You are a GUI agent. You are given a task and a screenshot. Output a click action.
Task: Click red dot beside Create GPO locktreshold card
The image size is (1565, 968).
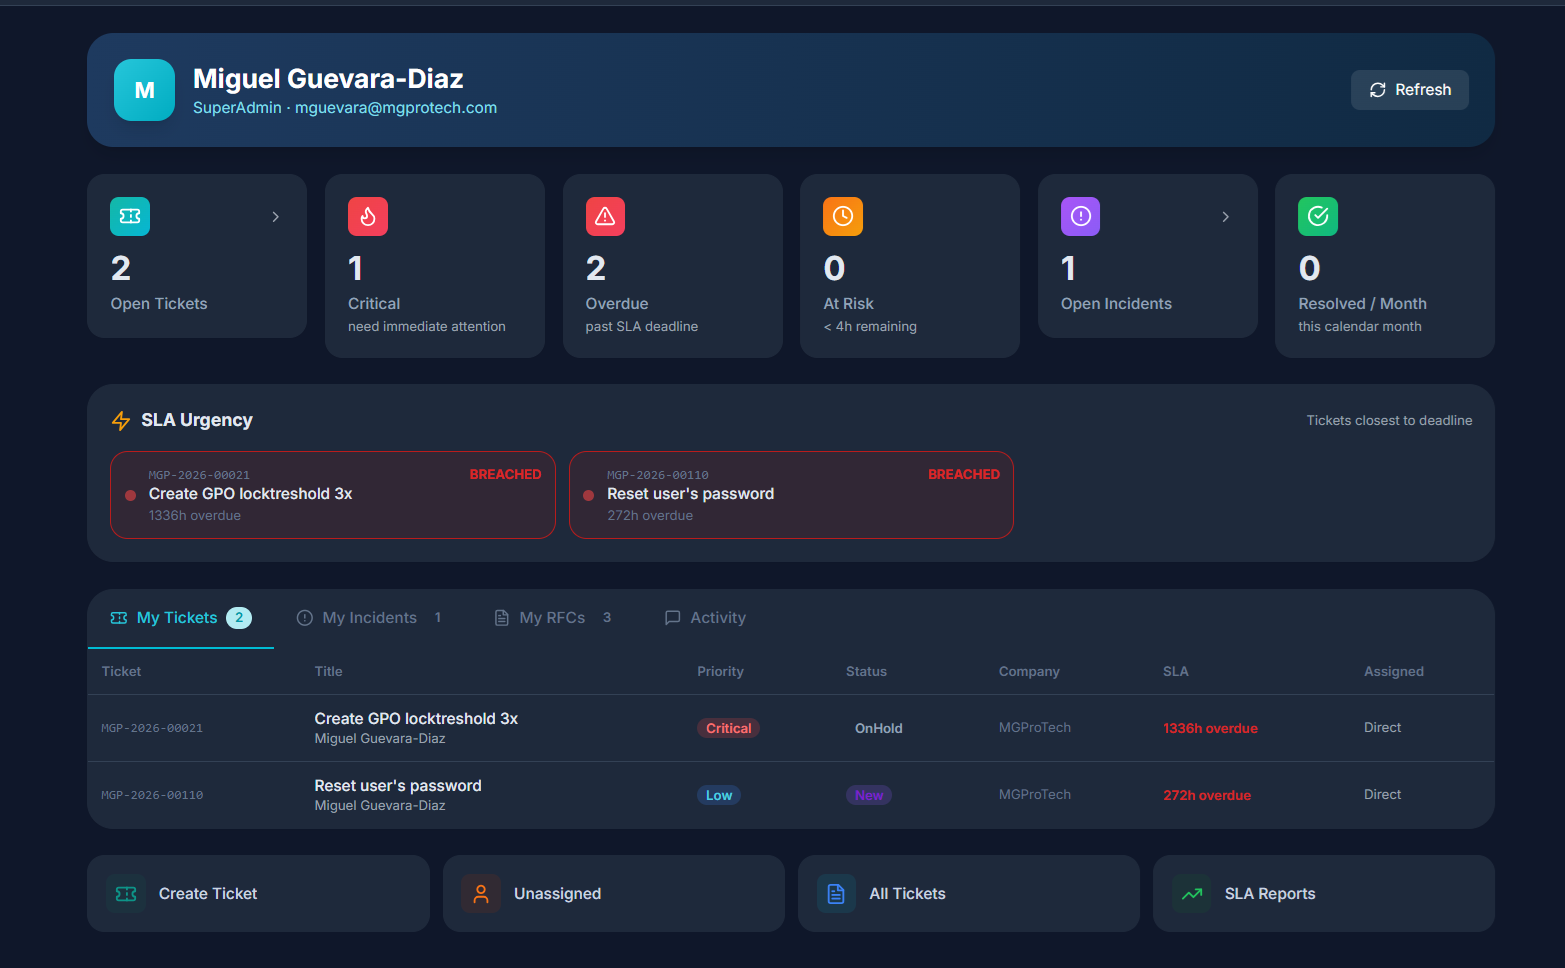pyautogui.click(x=130, y=495)
